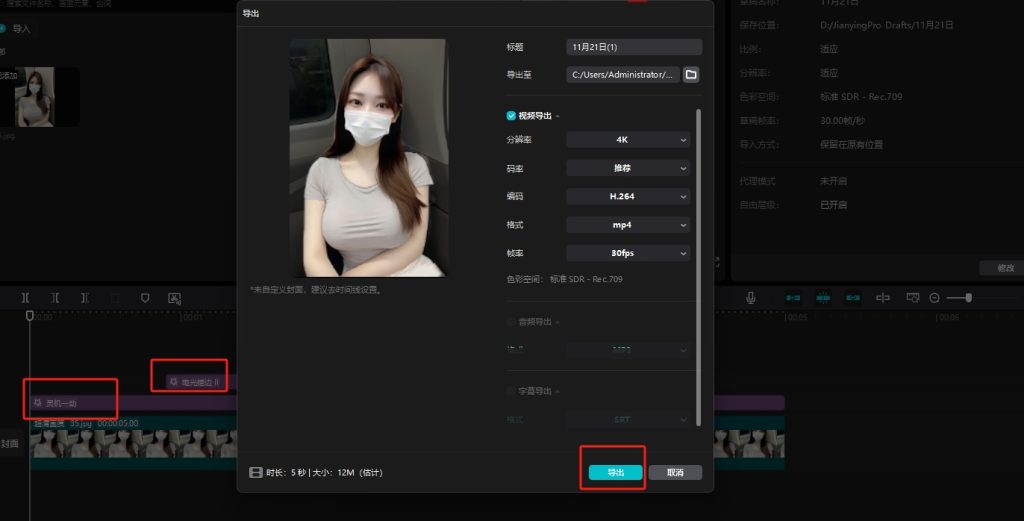This screenshot has width=1024, height=521.
Task: Click the playhead marker at timeline start
Action: tap(29, 316)
